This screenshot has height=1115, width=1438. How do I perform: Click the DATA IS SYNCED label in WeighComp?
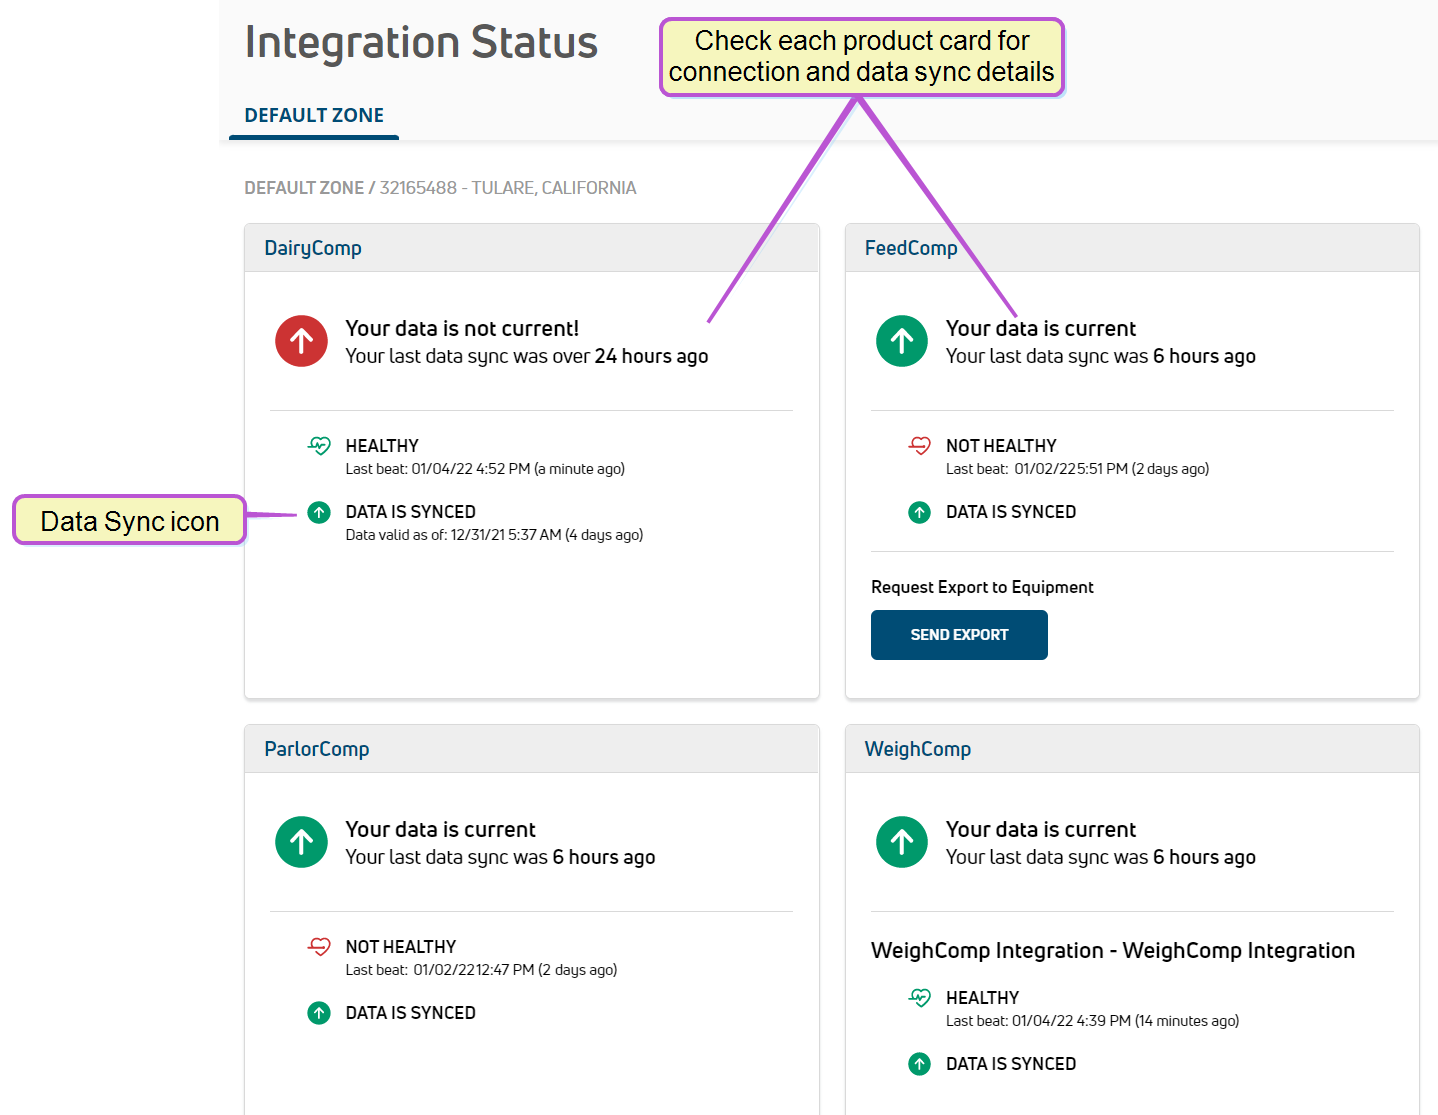[1011, 1064]
